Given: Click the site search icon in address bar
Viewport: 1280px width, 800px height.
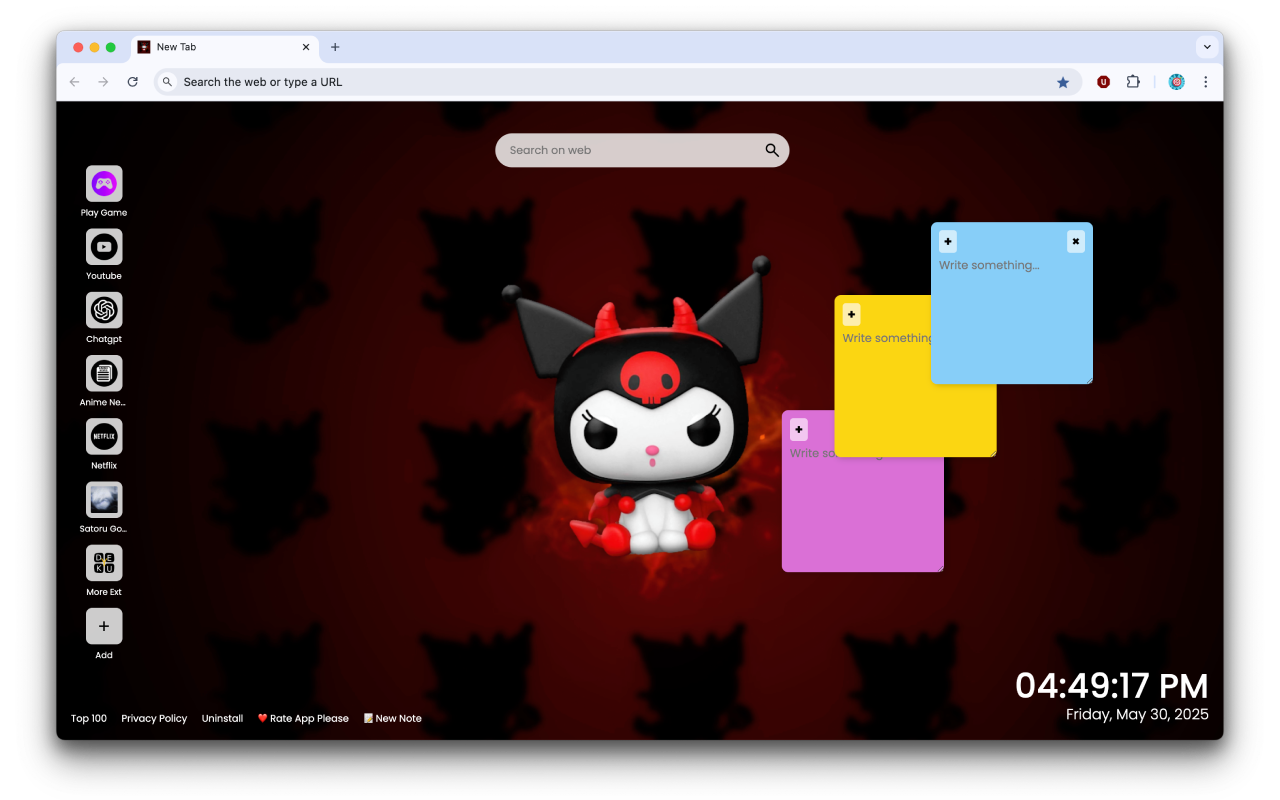Looking at the screenshot, I should pyautogui.click(x=168, y=82).
